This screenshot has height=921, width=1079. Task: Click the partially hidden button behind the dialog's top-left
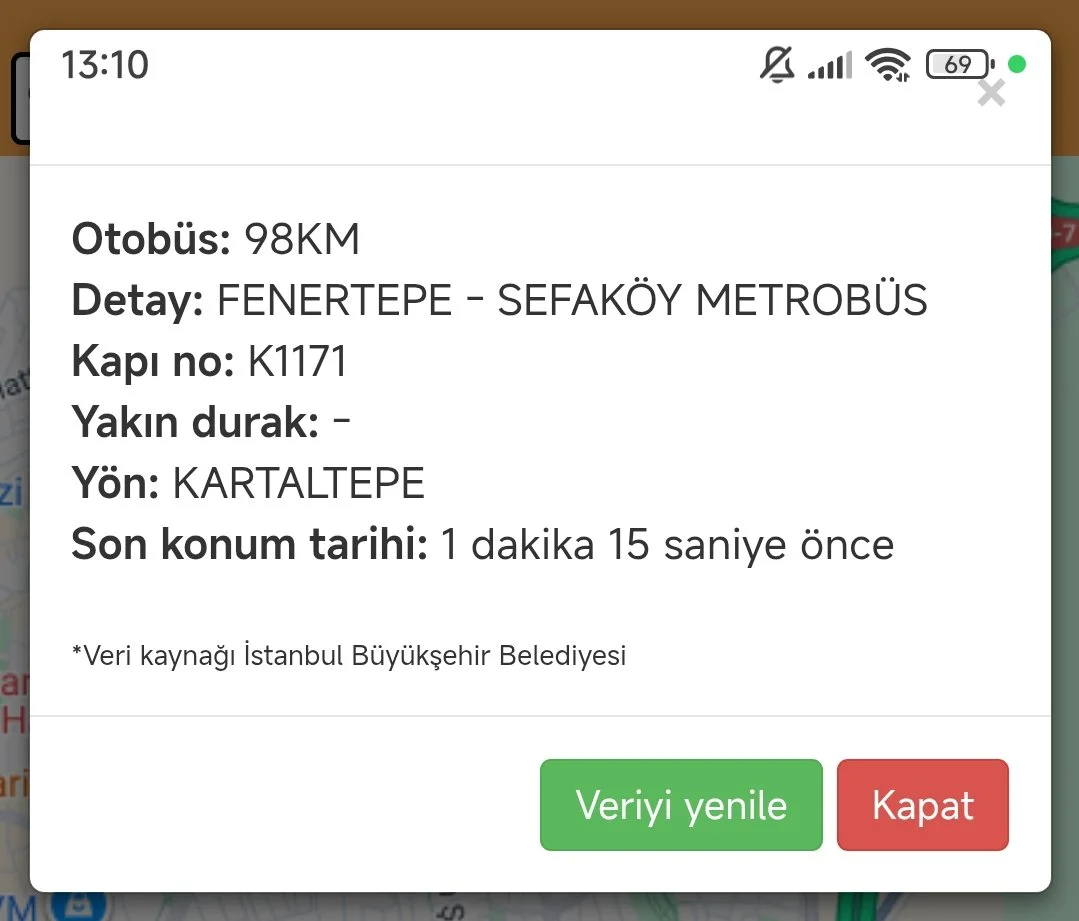tap(18, 98)
